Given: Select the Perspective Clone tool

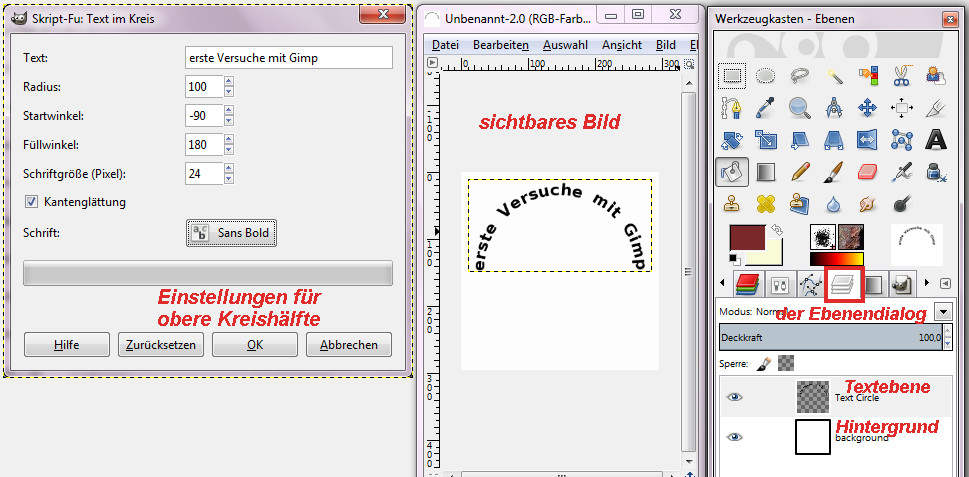Looking at the screenshot, I should click(800, 203).
